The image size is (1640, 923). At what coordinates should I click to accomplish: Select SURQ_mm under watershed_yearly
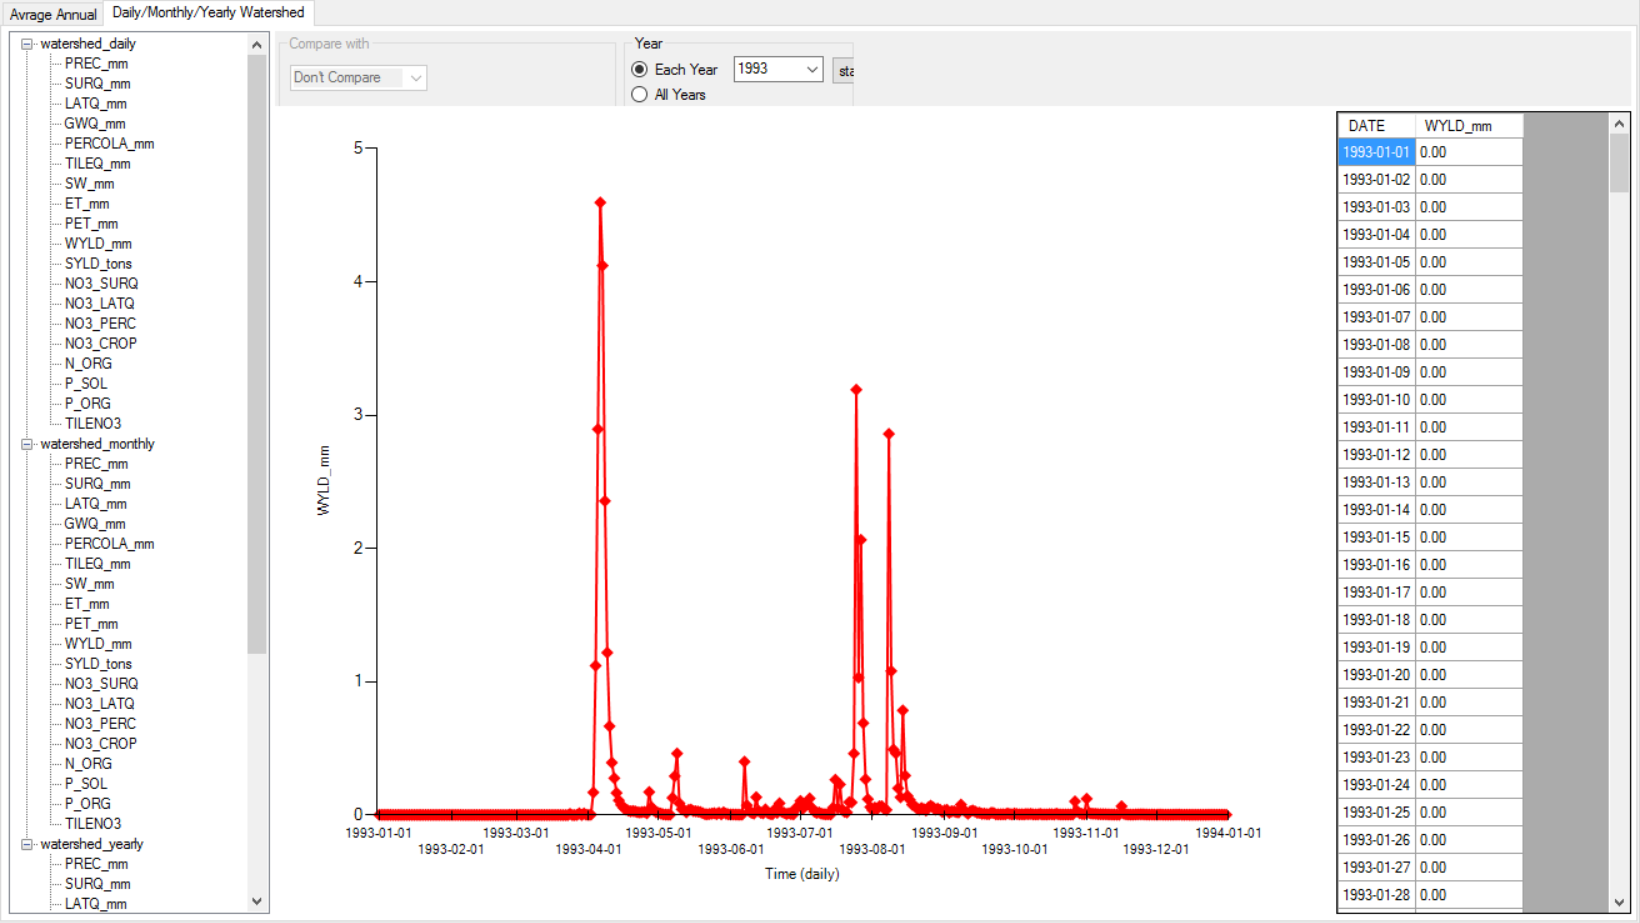click(x=98, y=884)
